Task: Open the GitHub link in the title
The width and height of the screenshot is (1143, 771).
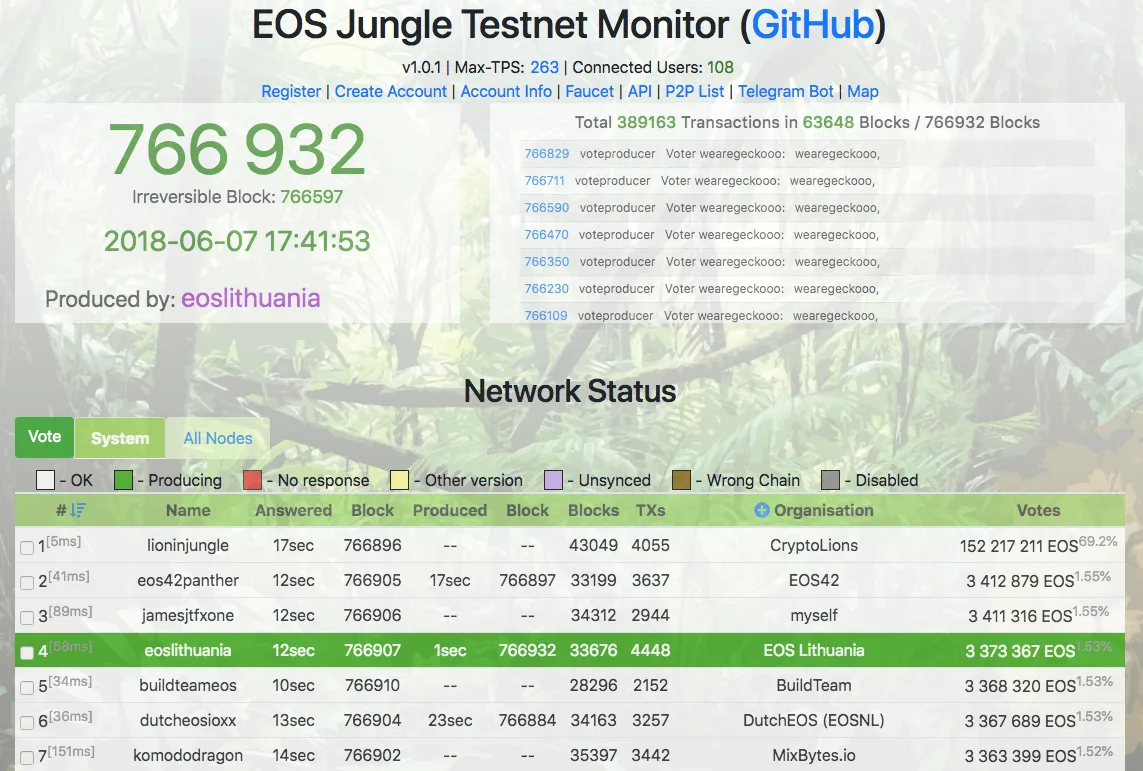Action: pyautogui.click(x=813, y=25)
